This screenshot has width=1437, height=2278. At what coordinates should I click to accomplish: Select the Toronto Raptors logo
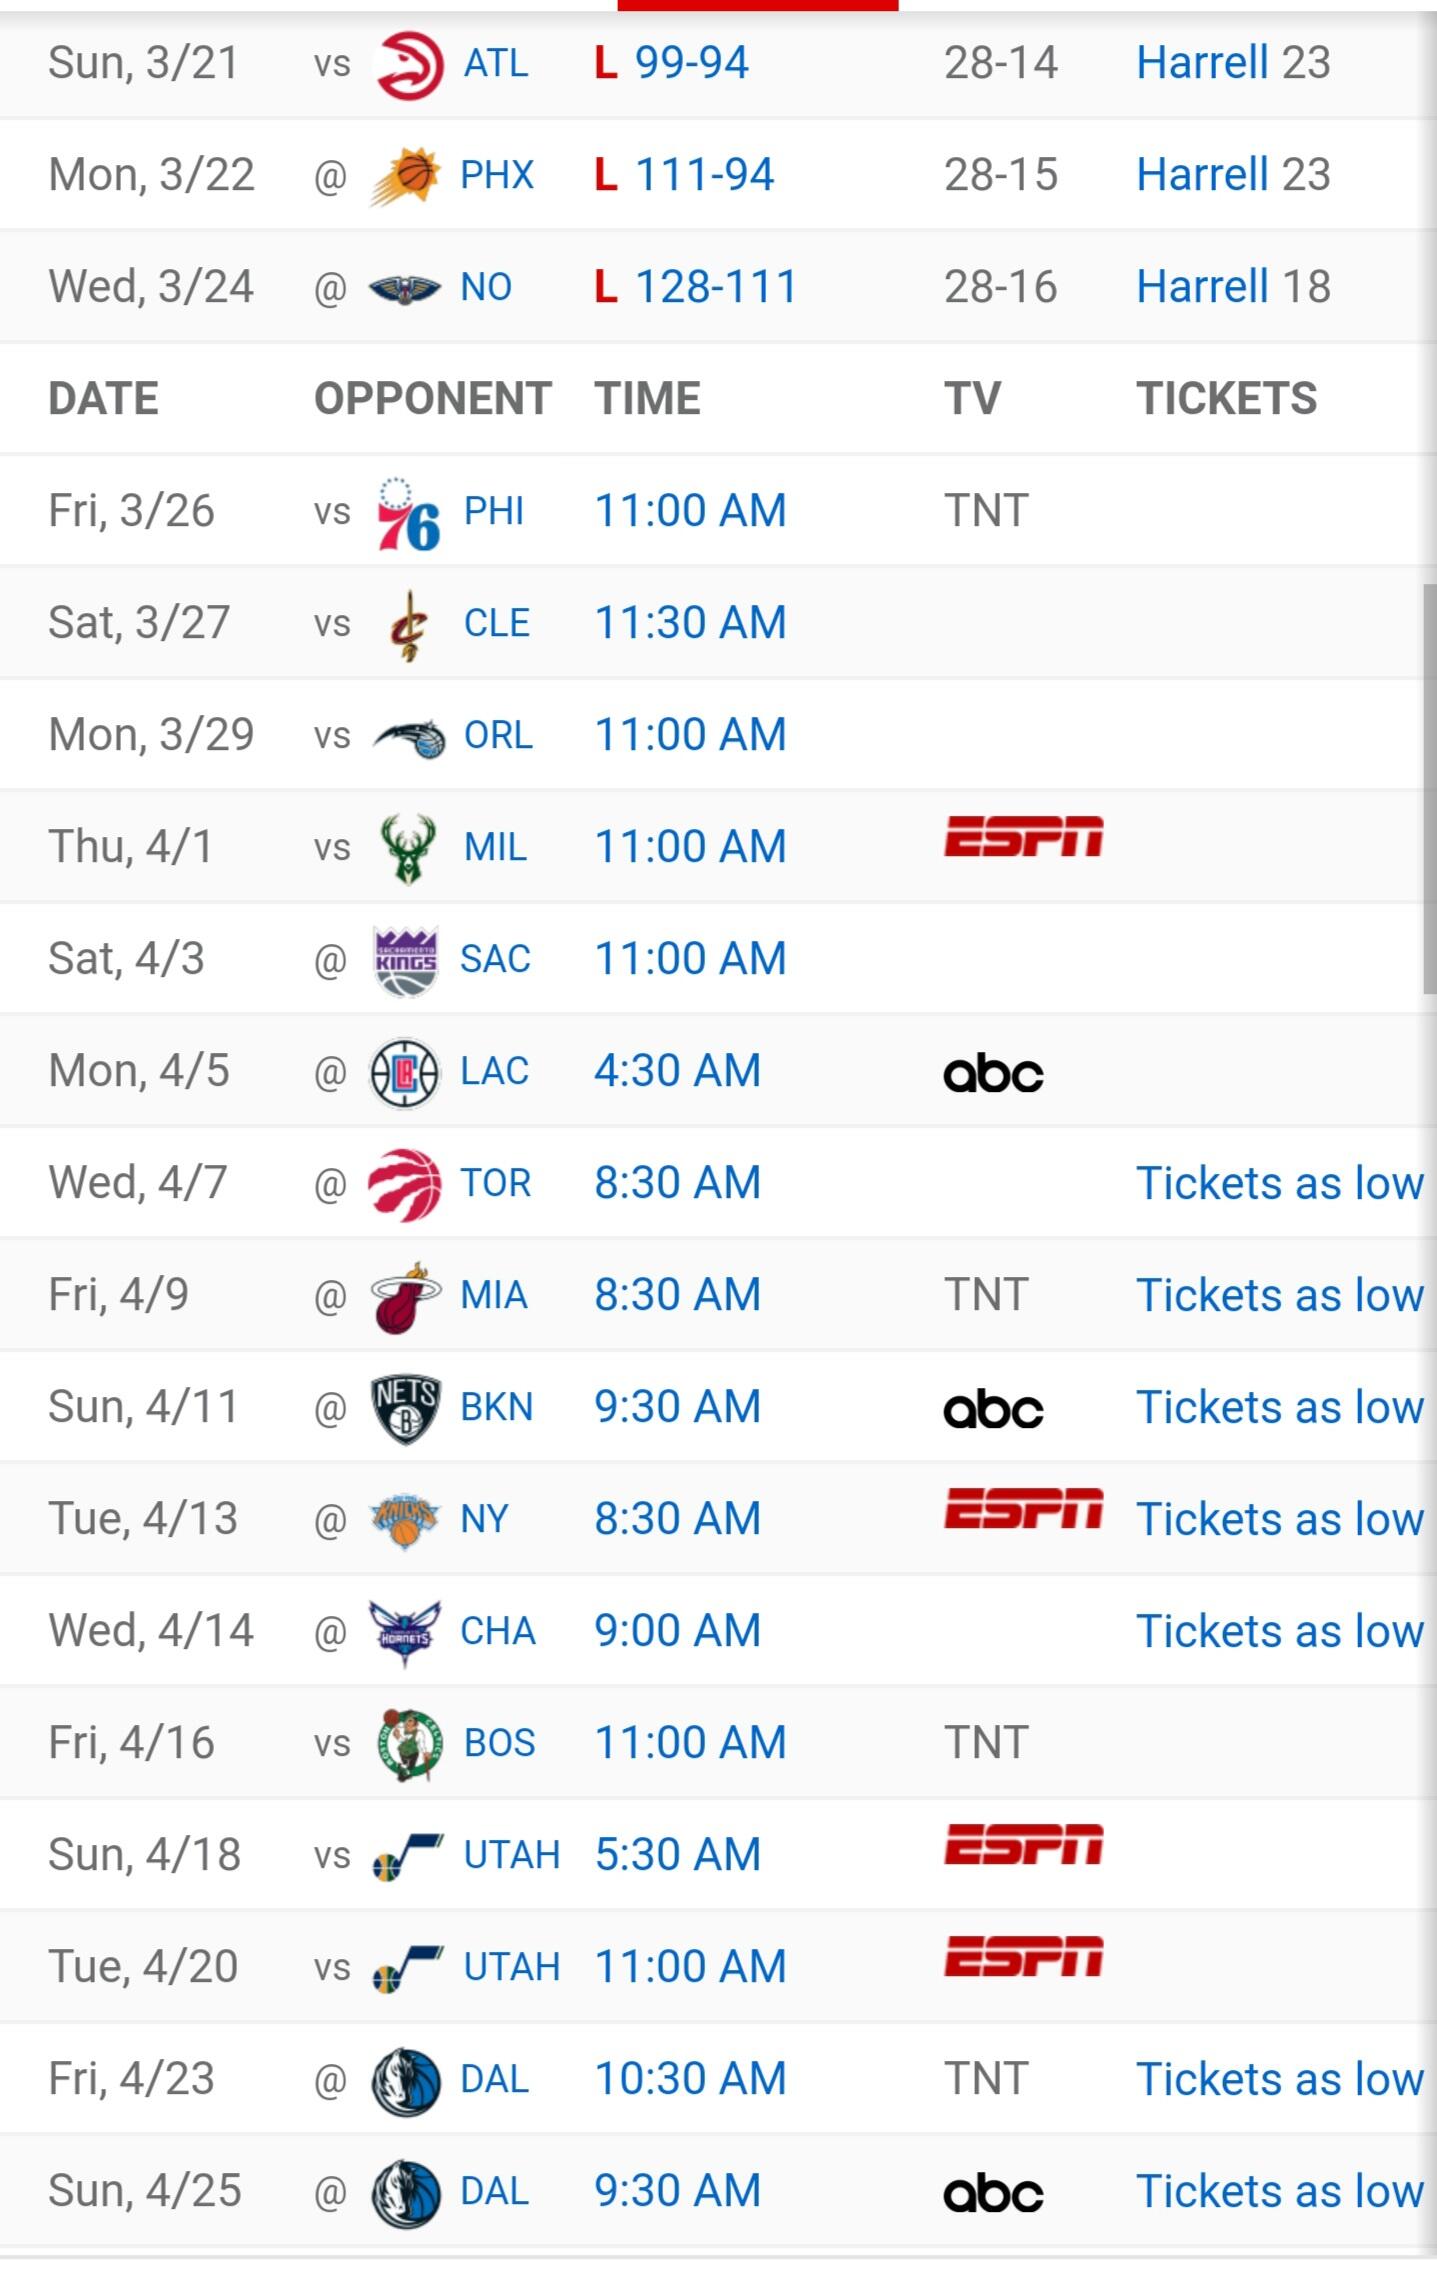405,1184
